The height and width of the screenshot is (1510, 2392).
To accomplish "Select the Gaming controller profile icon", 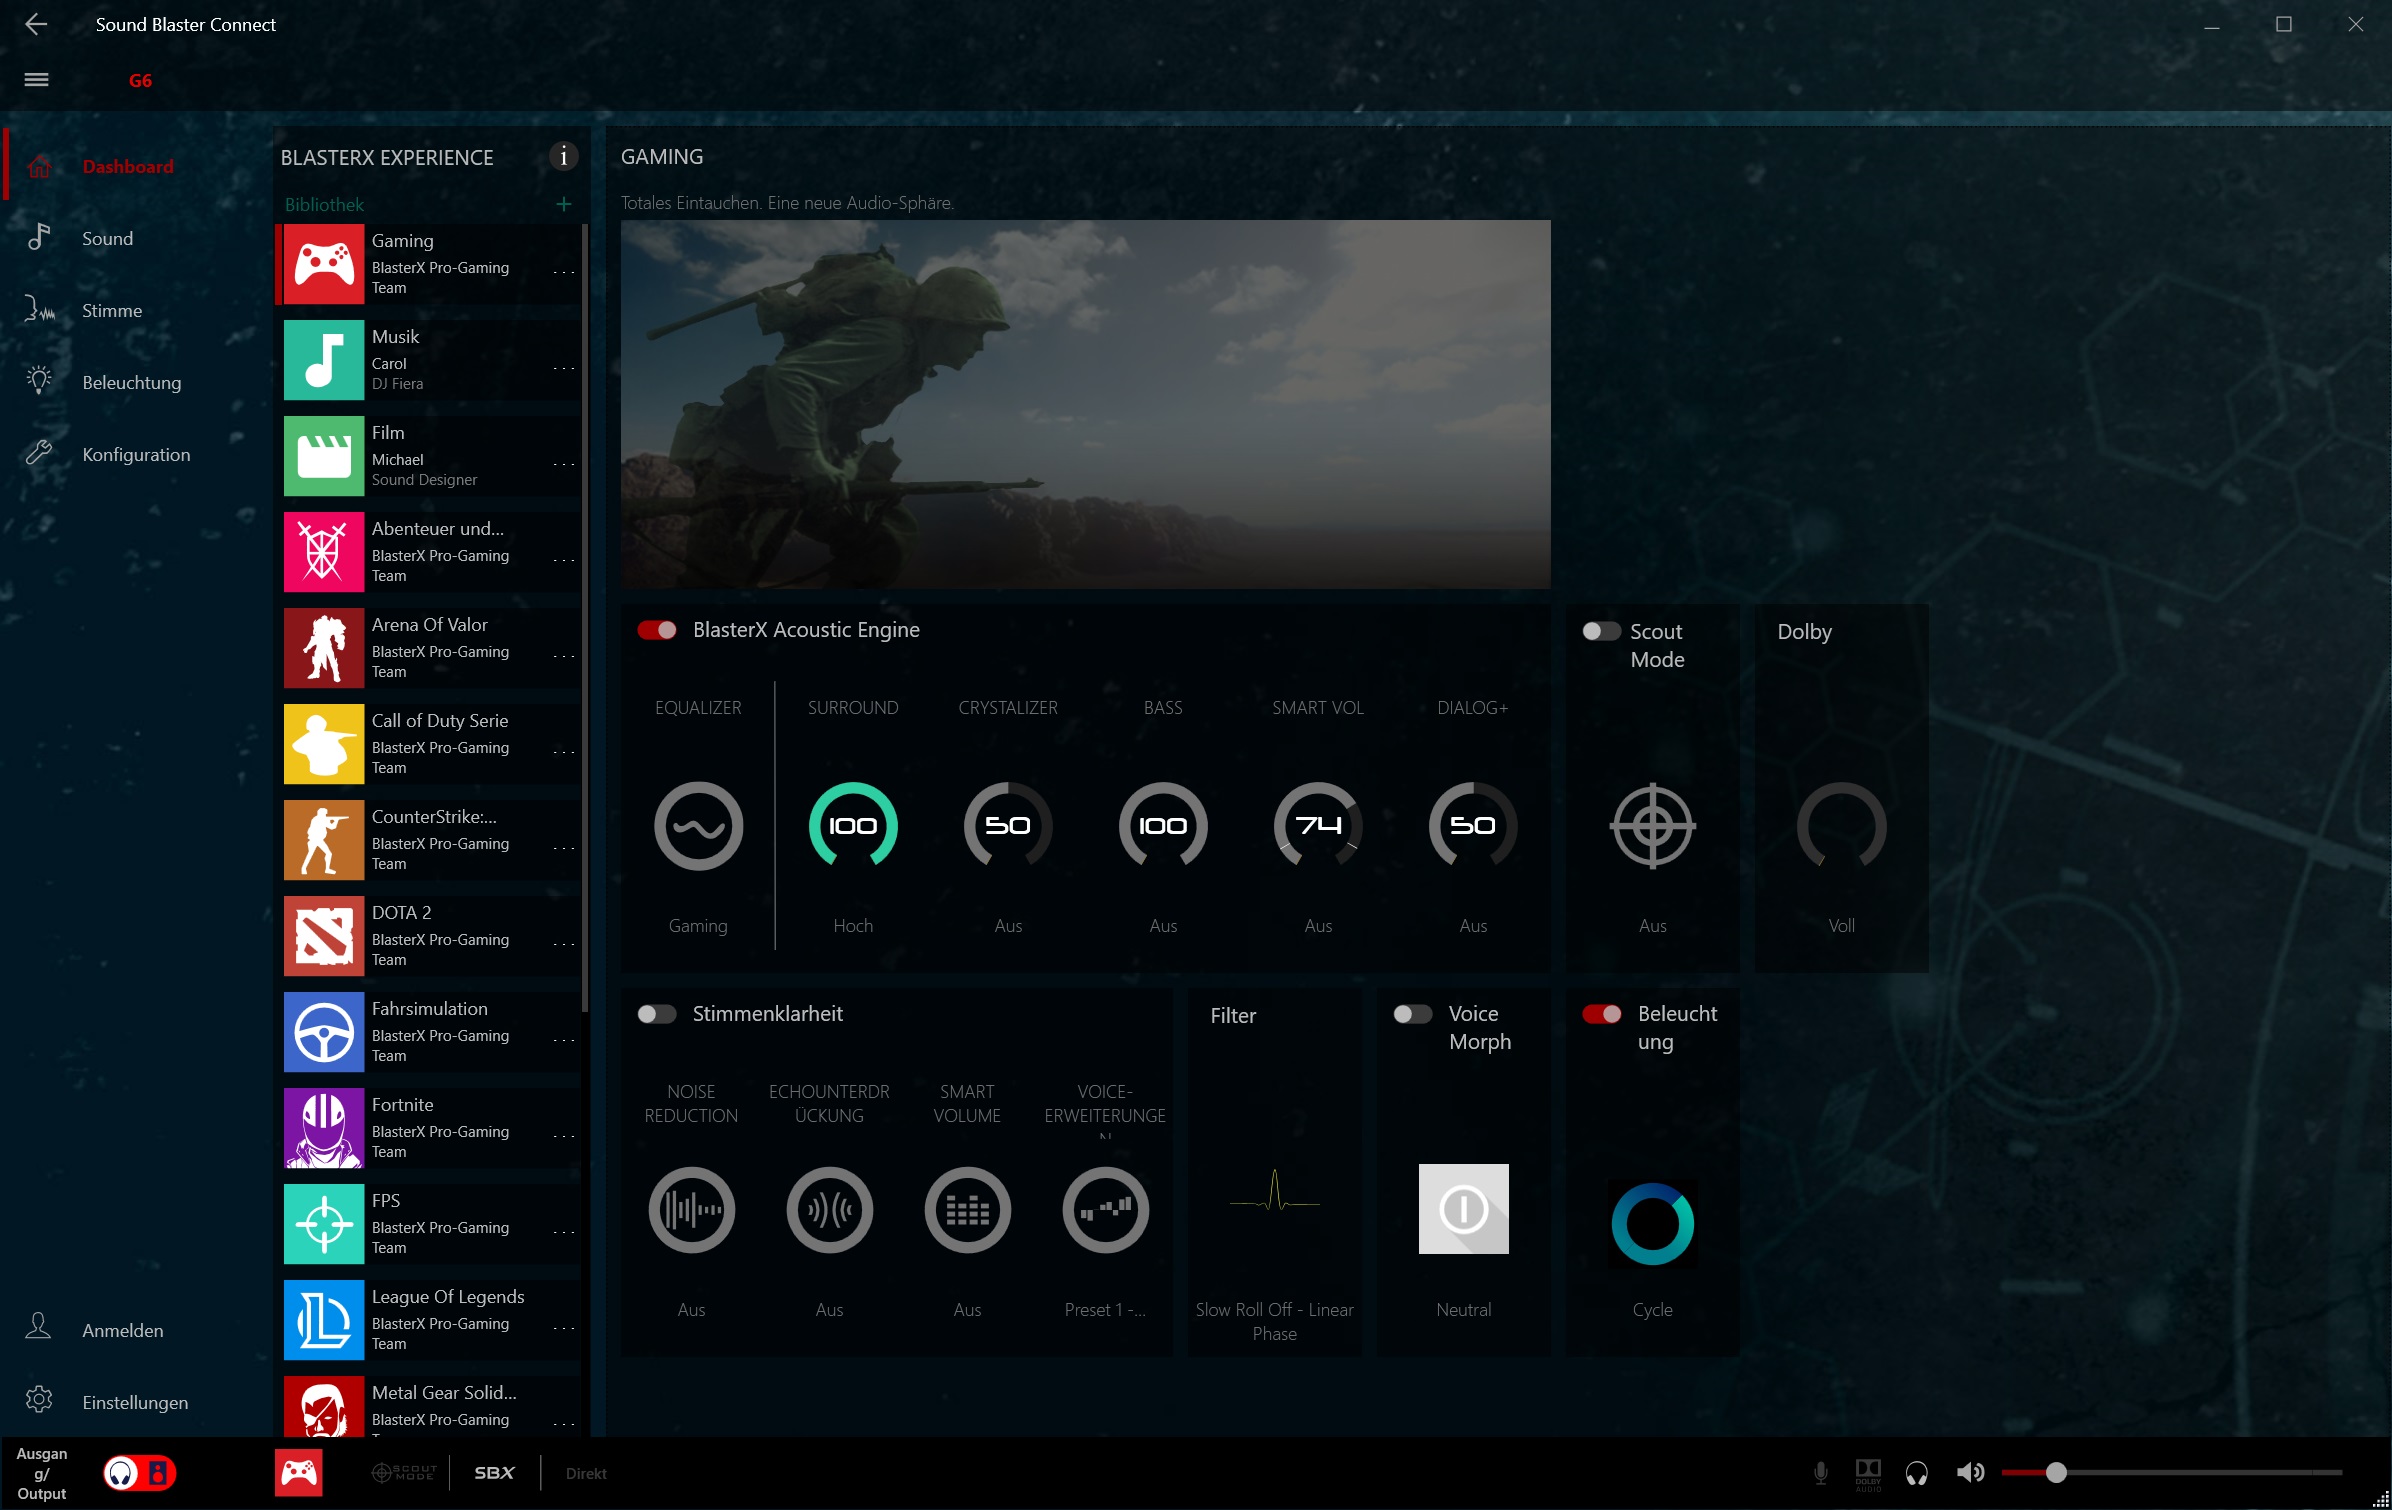I will (324, 264).
